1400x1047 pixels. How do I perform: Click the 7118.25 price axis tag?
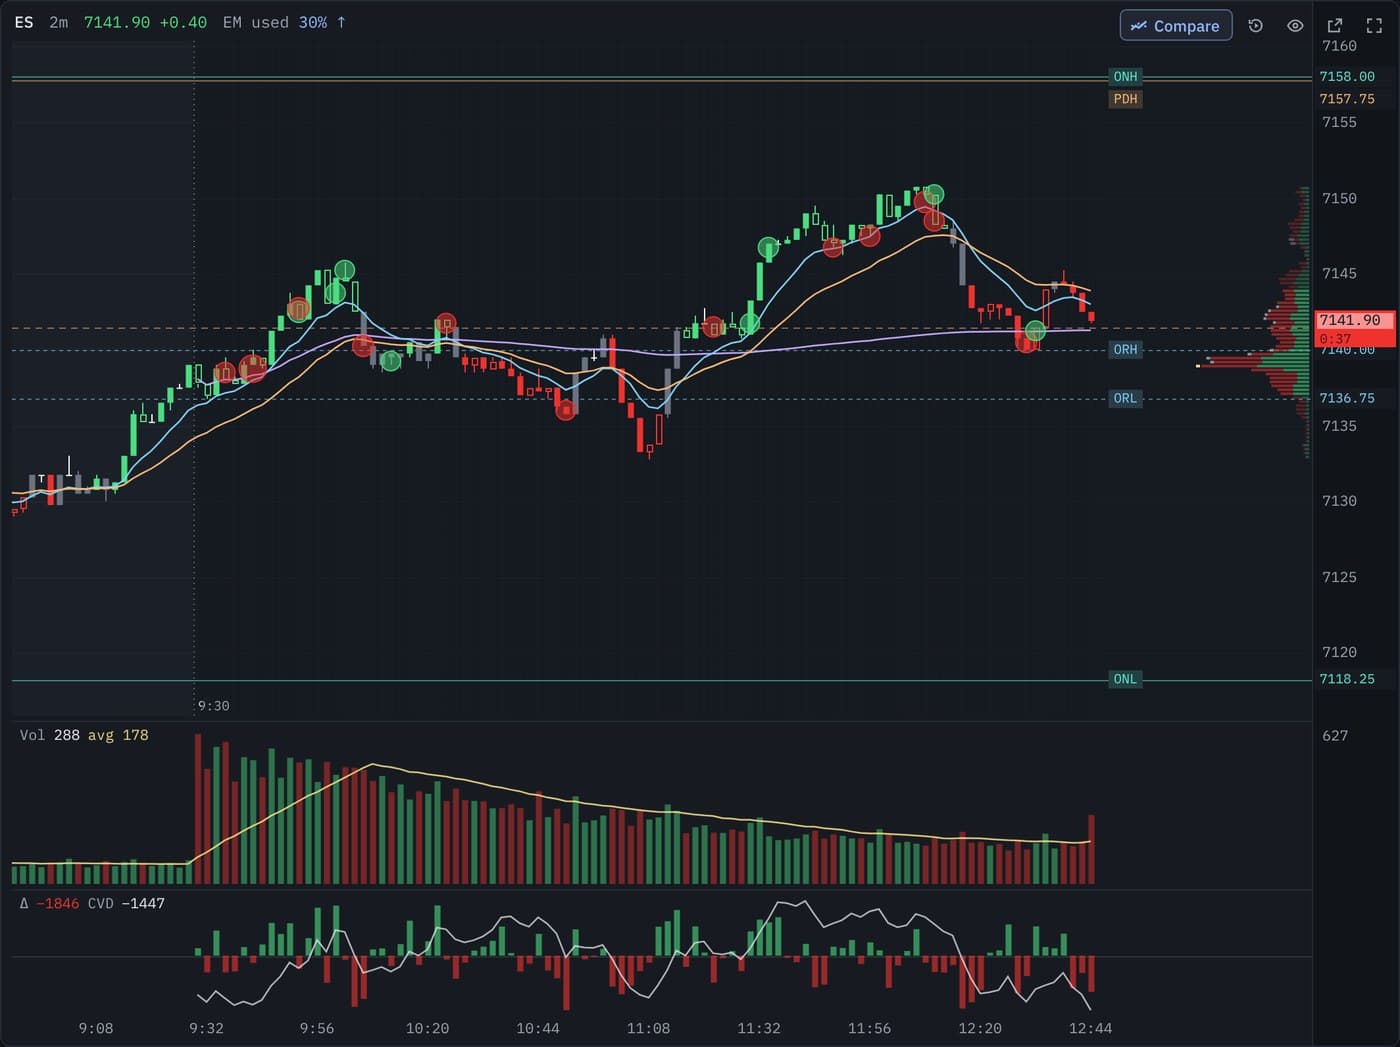(x=1347, y=679)
